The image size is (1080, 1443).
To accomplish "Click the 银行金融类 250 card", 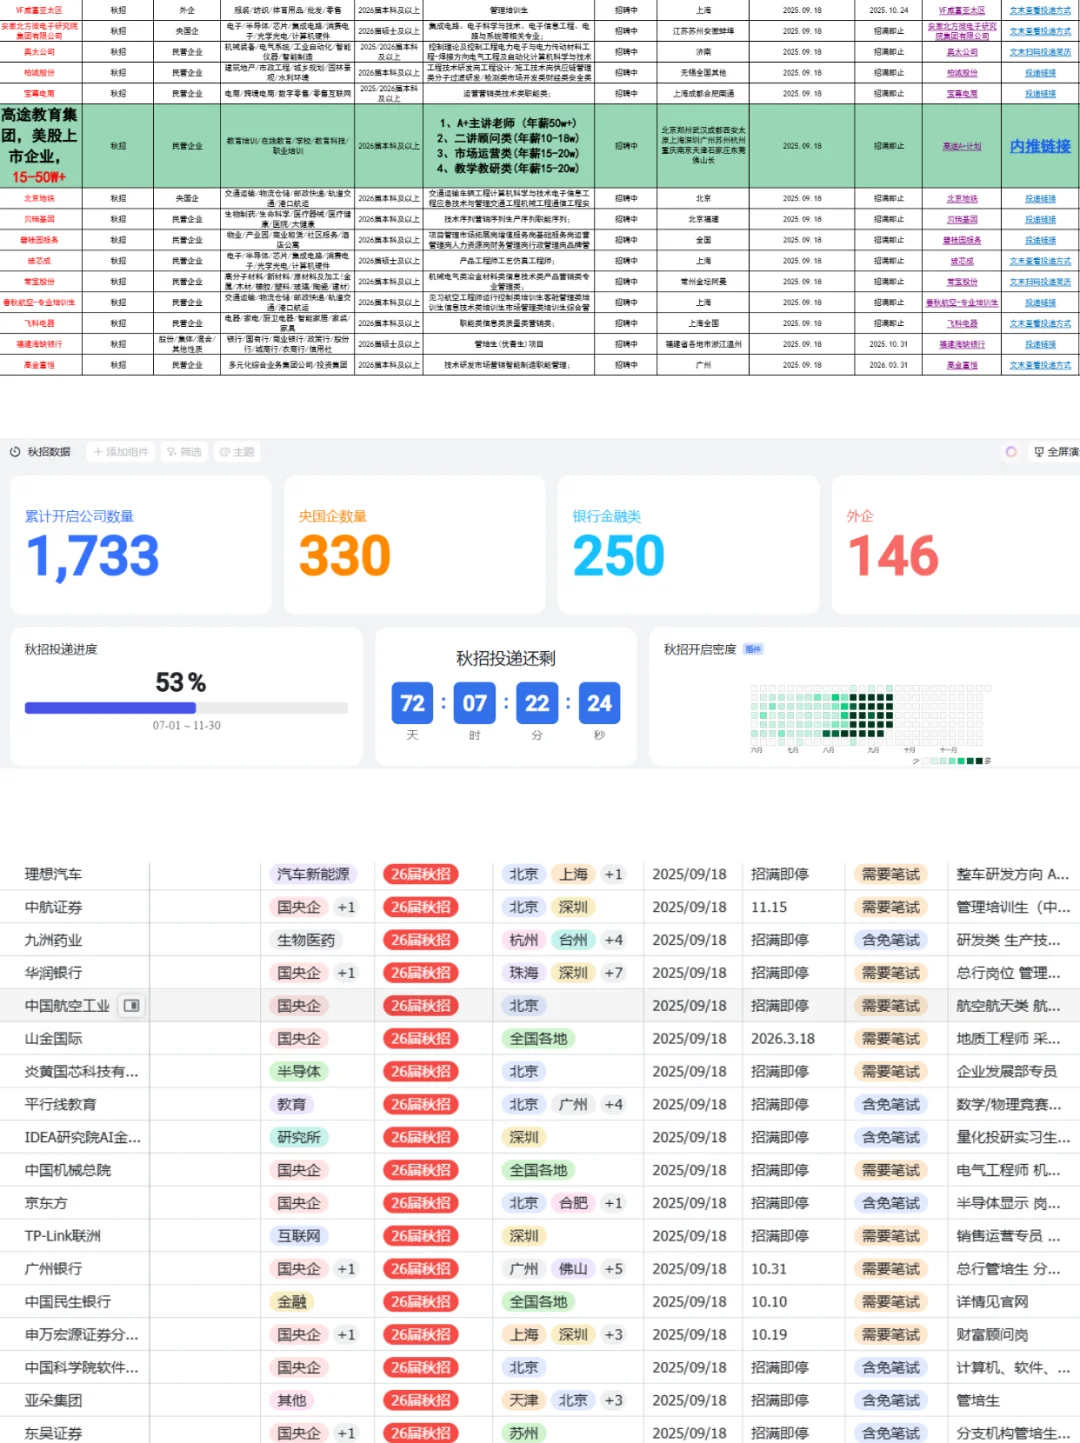I will [x=688, y=545].
